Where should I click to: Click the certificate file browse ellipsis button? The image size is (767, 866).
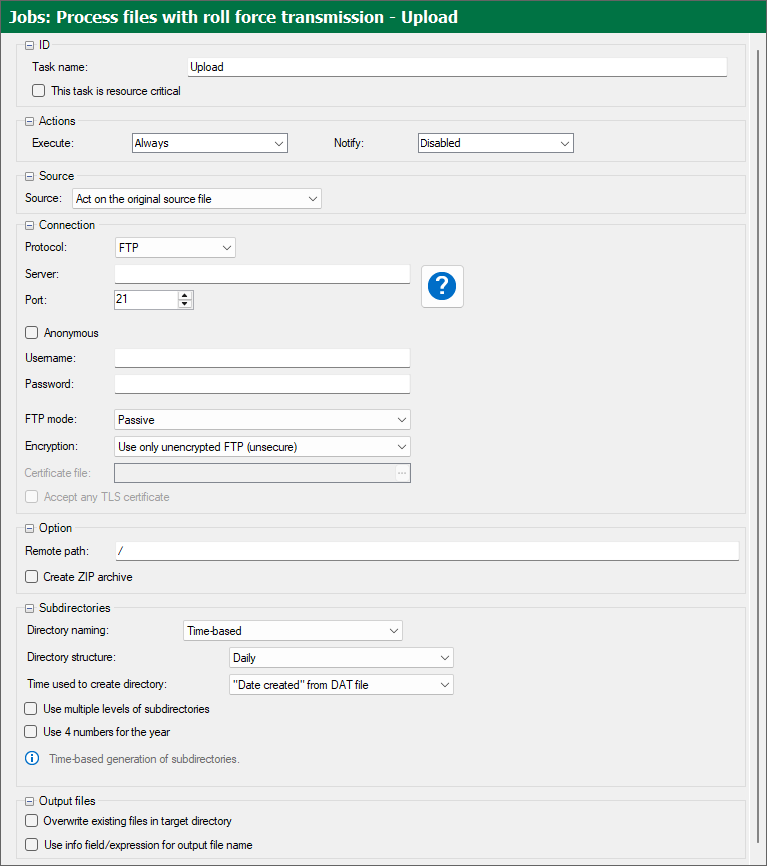(402, 473)
